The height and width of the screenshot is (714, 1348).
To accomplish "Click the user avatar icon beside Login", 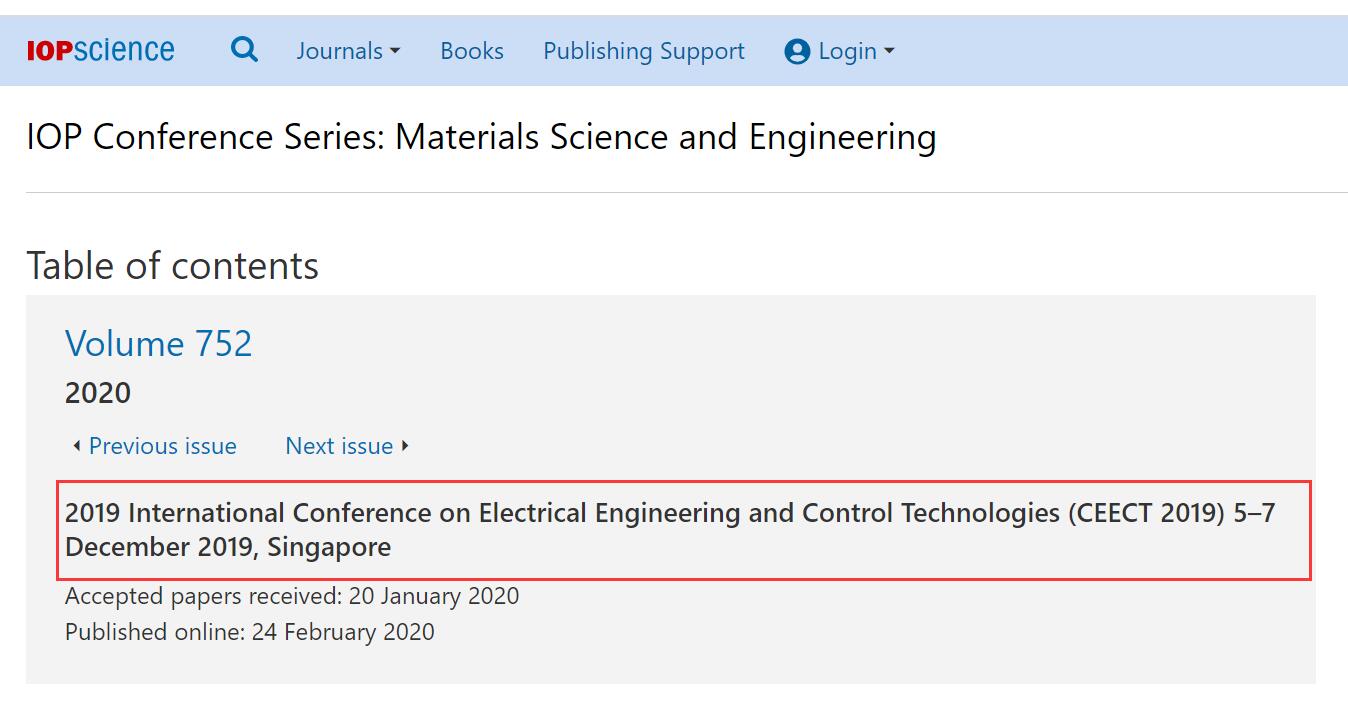I will click(x=797, y=52).
